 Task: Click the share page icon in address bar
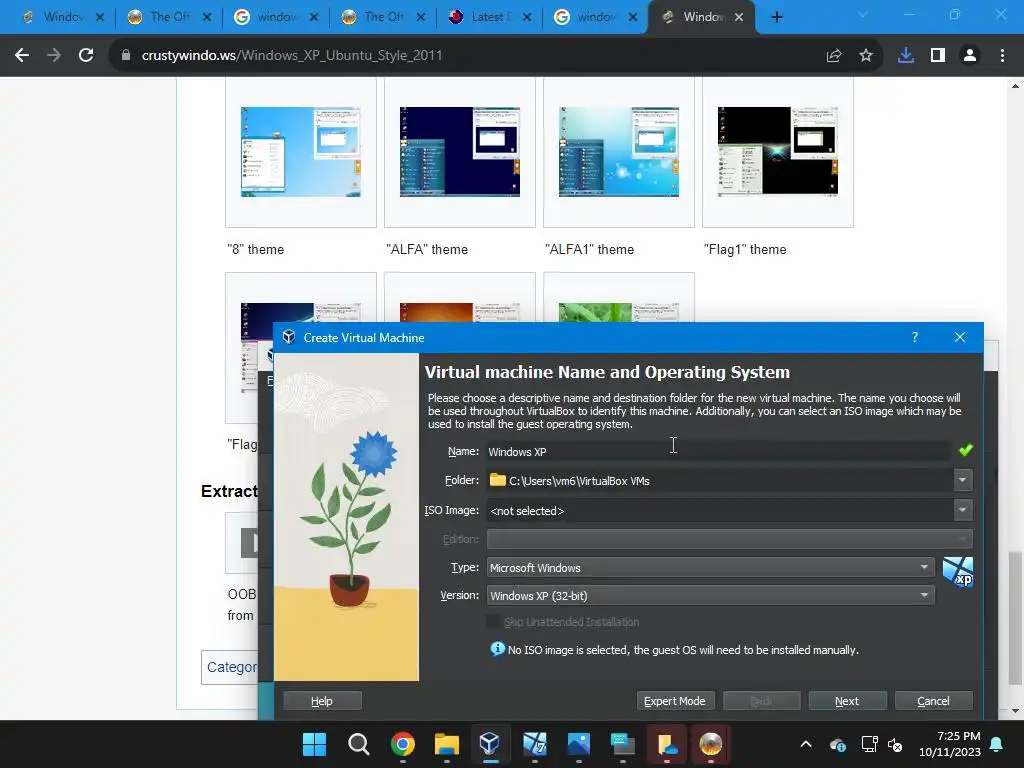point(833,56)
